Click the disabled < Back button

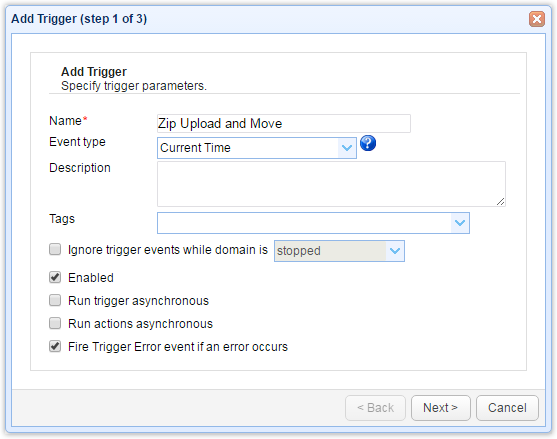coord(375,408)
